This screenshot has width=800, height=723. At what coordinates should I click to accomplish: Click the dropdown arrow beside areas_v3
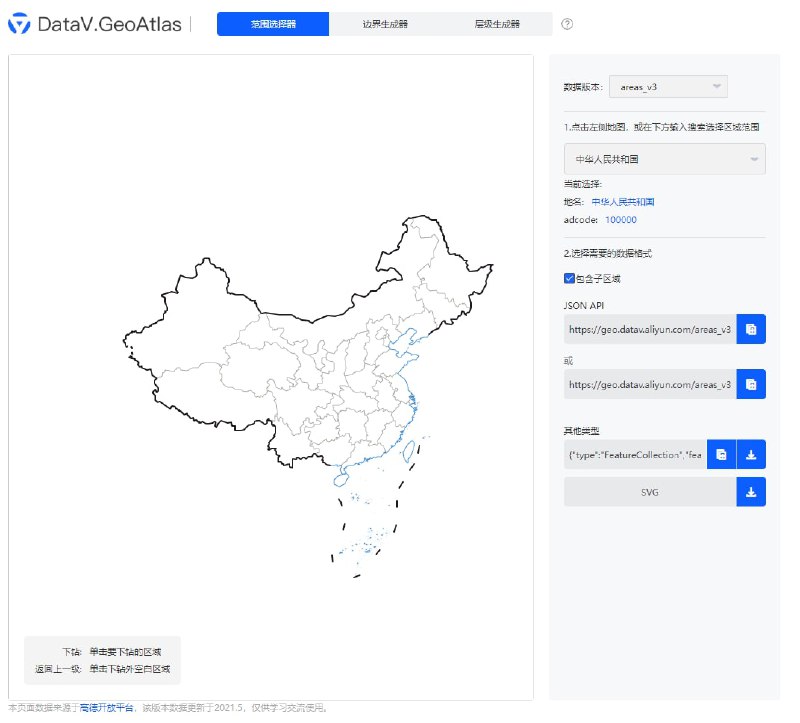[715, 86]
